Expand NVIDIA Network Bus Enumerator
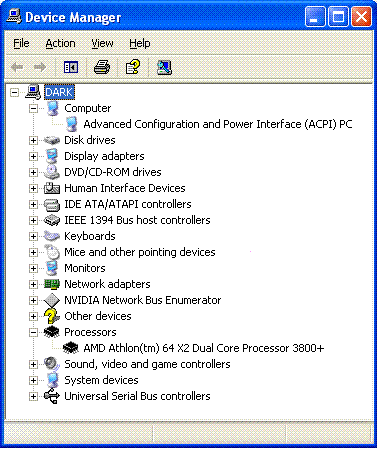377x452 pixels. pyautogui.click(x=33, y=300)
